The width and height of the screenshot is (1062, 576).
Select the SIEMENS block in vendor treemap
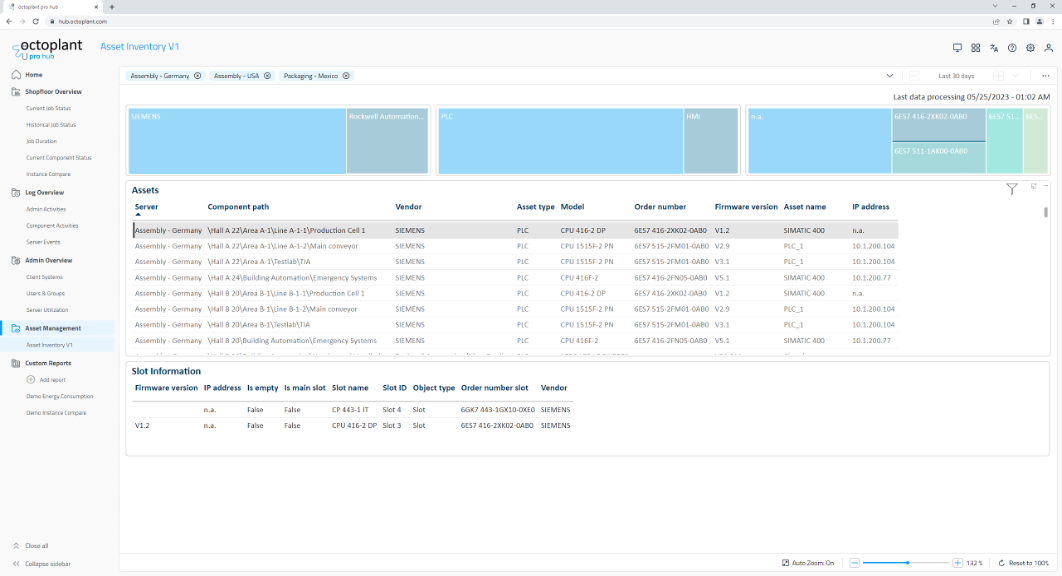coord(237,142)
